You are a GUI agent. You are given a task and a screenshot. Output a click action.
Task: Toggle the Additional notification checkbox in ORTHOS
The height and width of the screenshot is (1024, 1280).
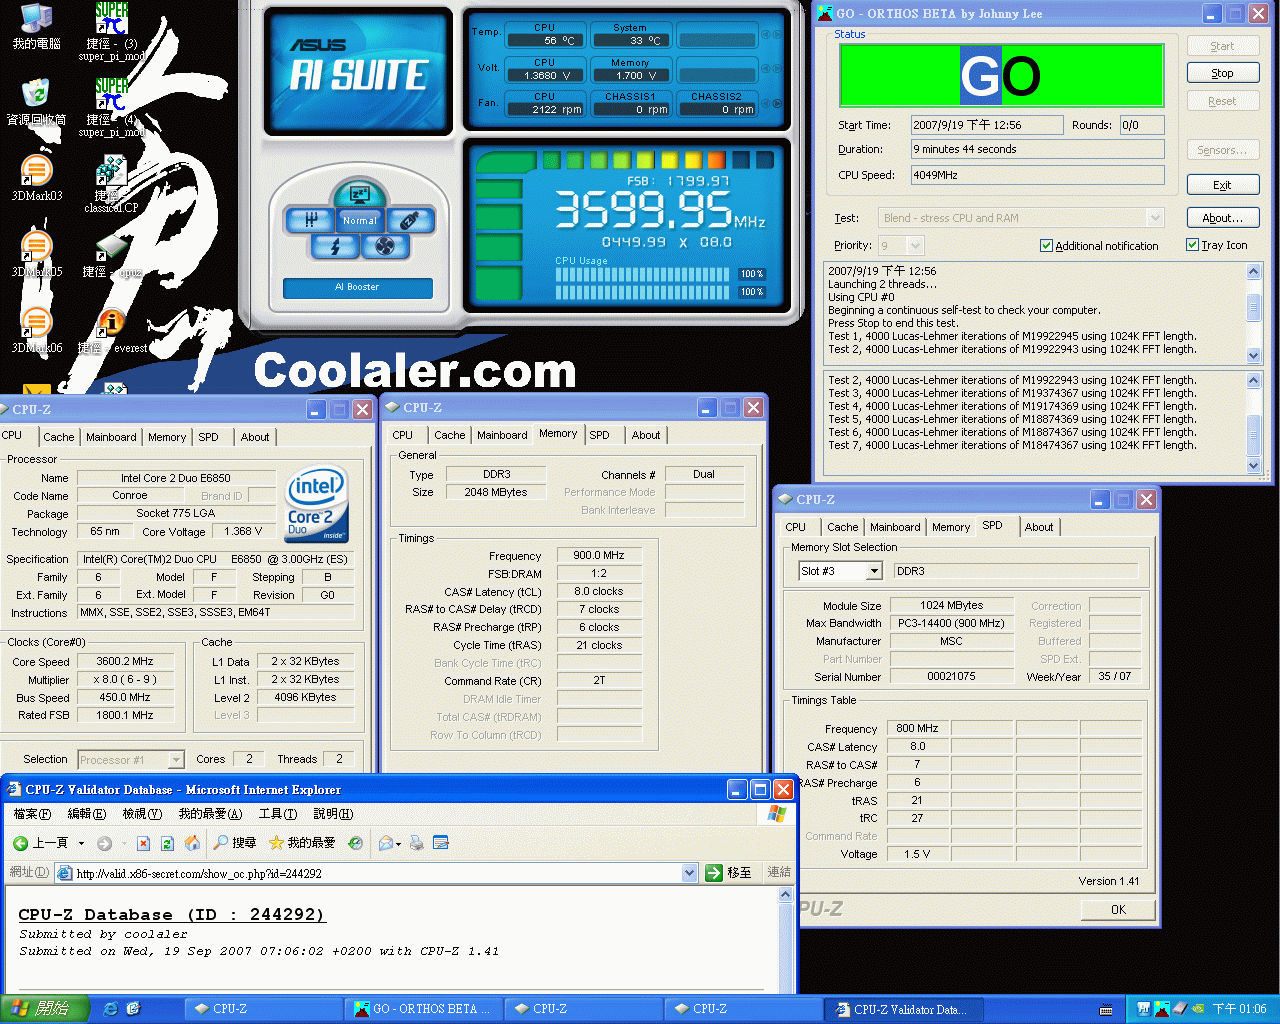(x=1046, y=245)
